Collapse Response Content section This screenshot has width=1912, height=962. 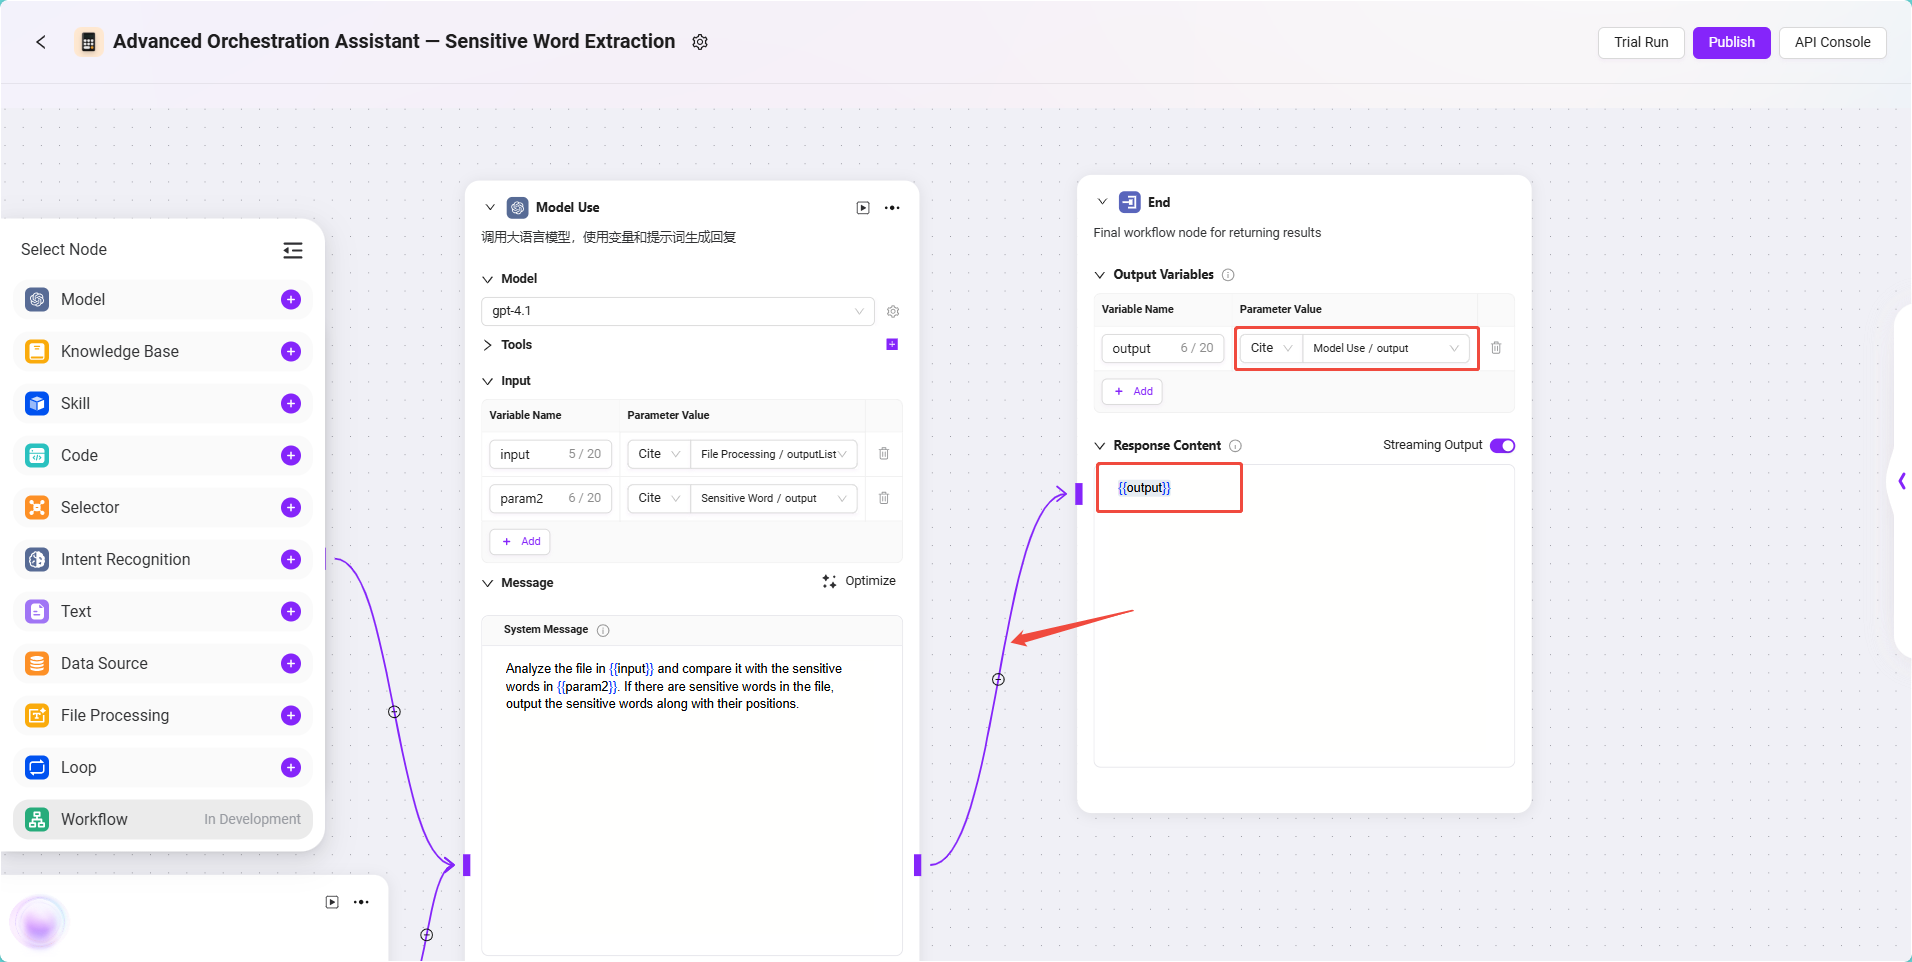[x=1100, y=446]
